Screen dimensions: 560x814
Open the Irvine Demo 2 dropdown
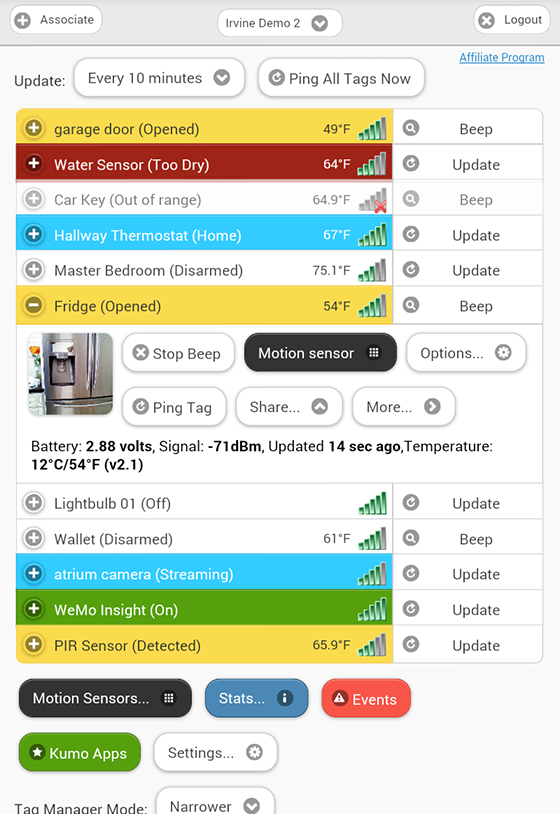[280, 23]
